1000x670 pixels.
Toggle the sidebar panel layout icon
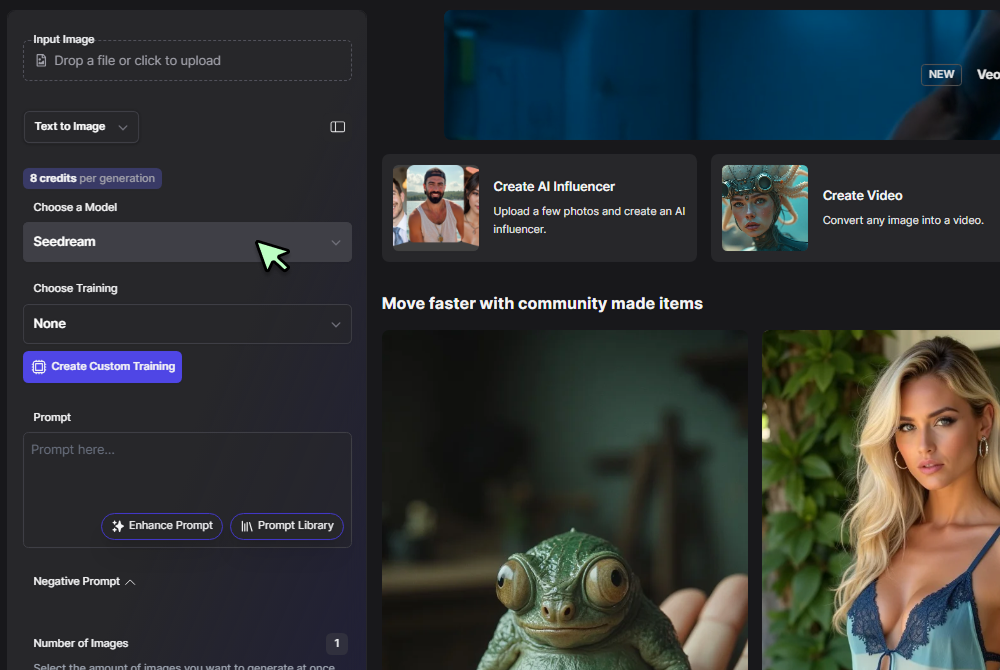click(338, 127)
